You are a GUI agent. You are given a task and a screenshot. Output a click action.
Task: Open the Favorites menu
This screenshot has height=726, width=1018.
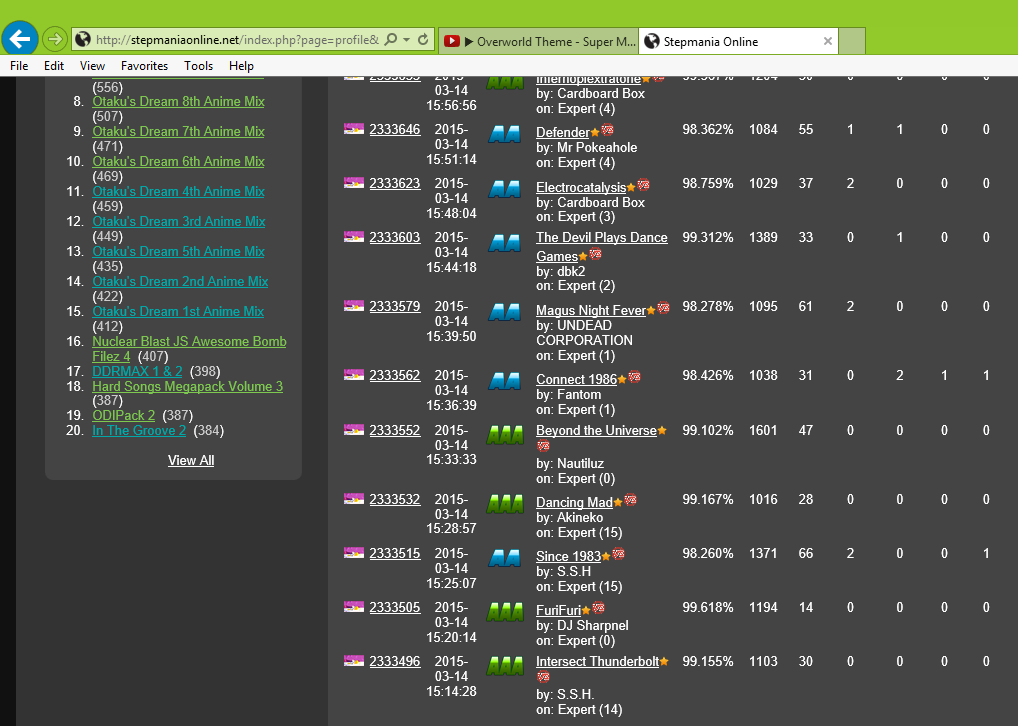(144, 66)
